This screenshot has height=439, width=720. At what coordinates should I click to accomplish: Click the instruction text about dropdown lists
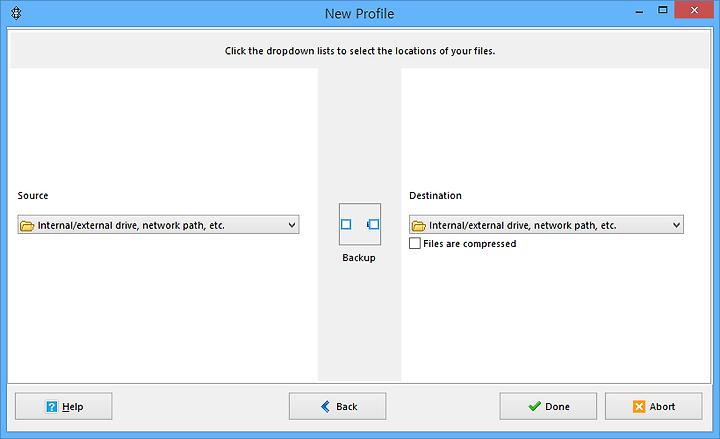(360, 51)
